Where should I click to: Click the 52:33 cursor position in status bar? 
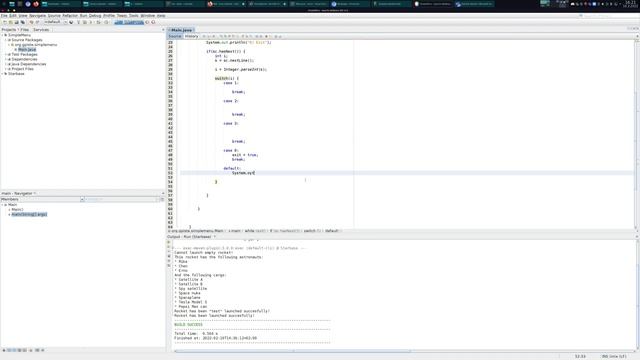pyautogui.click(x=580, y=357)
